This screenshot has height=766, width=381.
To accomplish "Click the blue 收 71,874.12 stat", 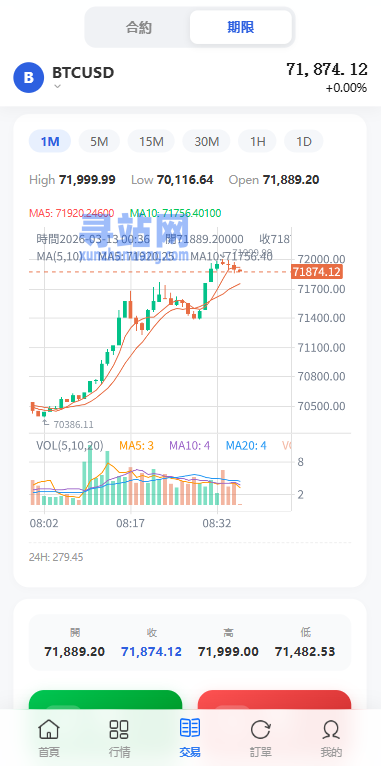I will tap(151, 643).
